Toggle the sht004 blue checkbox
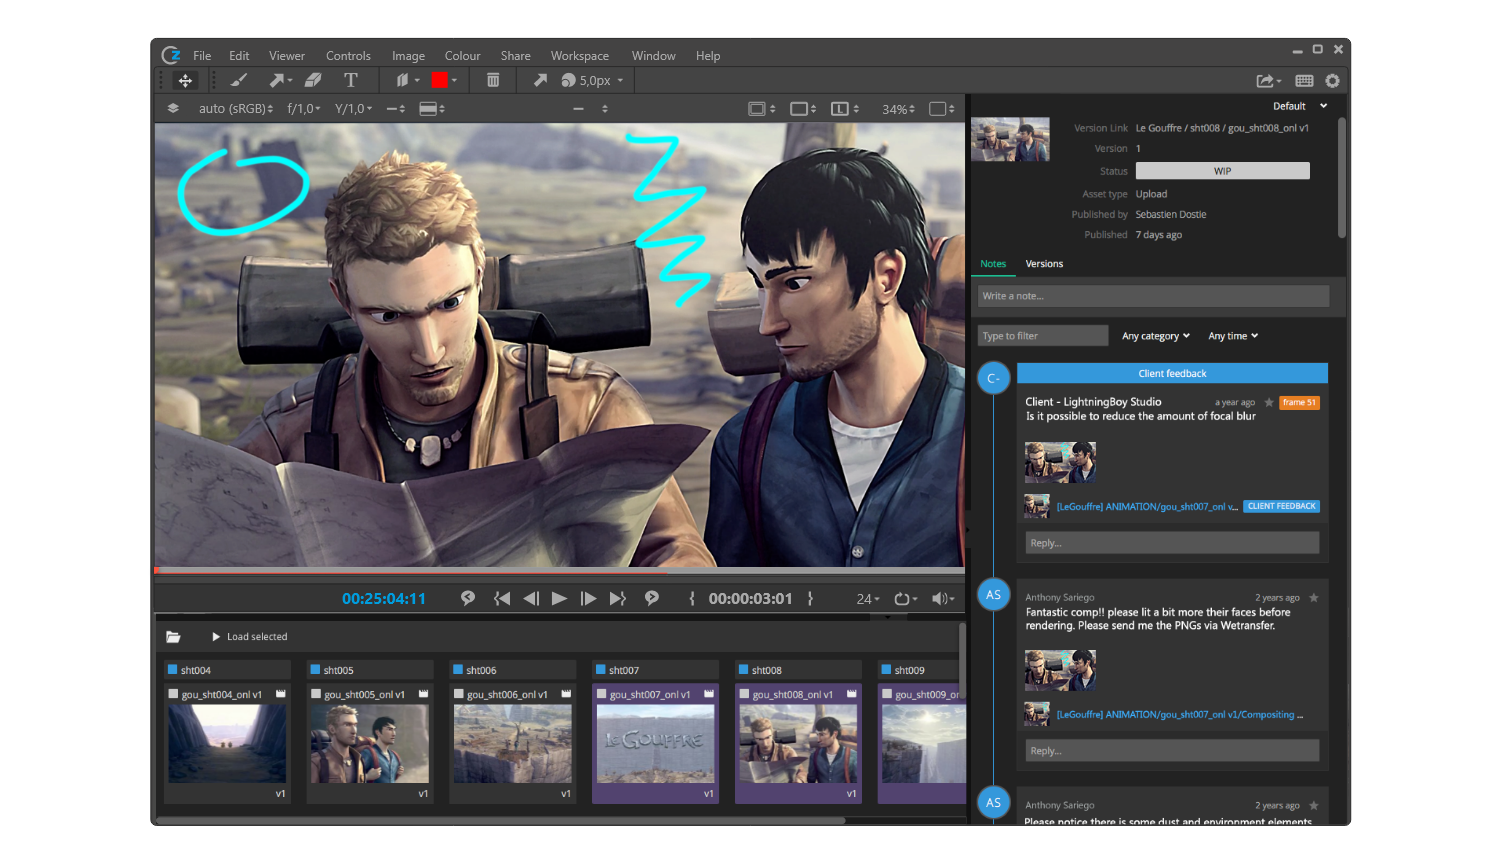This screenshot has height=866, width=1496. pos(172,670)
